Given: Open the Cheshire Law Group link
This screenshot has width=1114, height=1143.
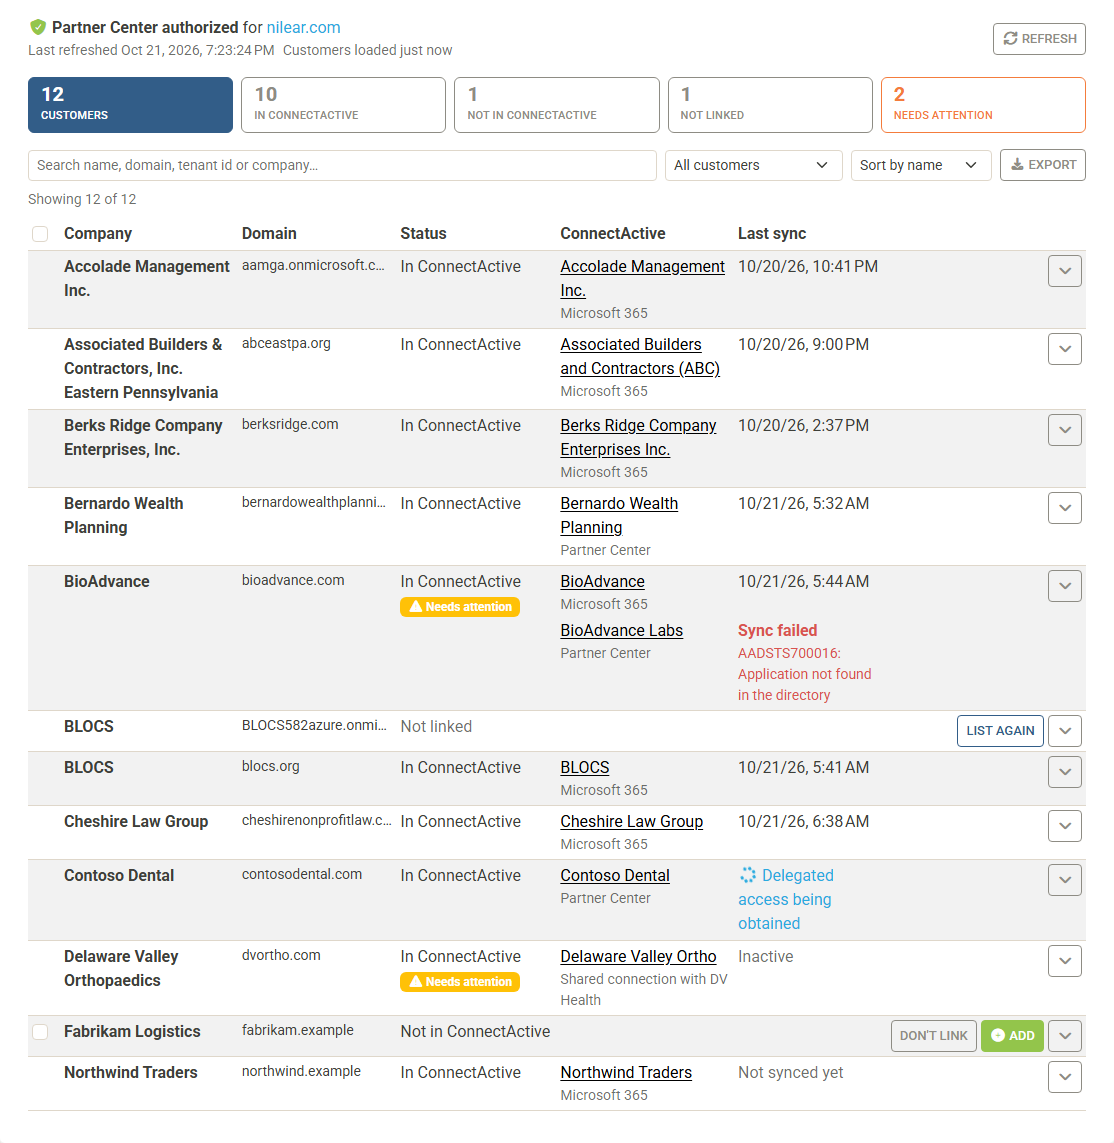Looking at the screenshot, I should pos(631,822).
